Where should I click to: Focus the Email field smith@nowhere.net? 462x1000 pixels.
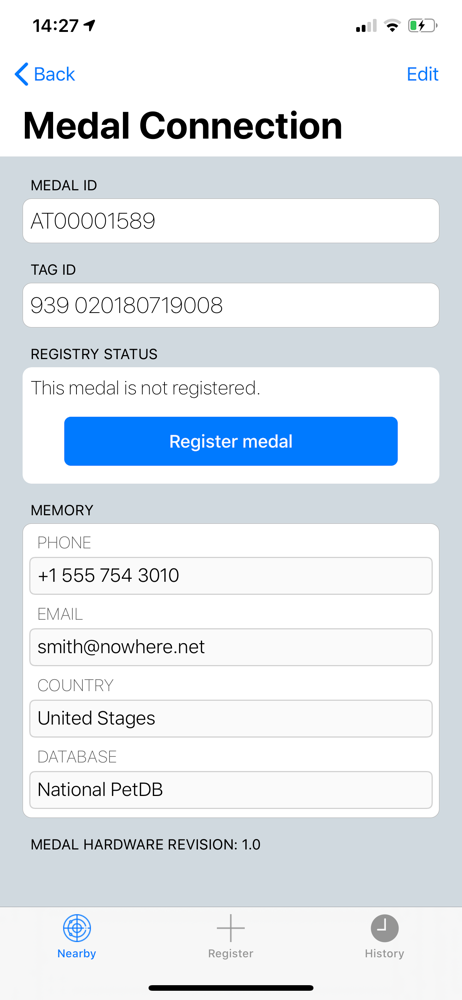231,647
